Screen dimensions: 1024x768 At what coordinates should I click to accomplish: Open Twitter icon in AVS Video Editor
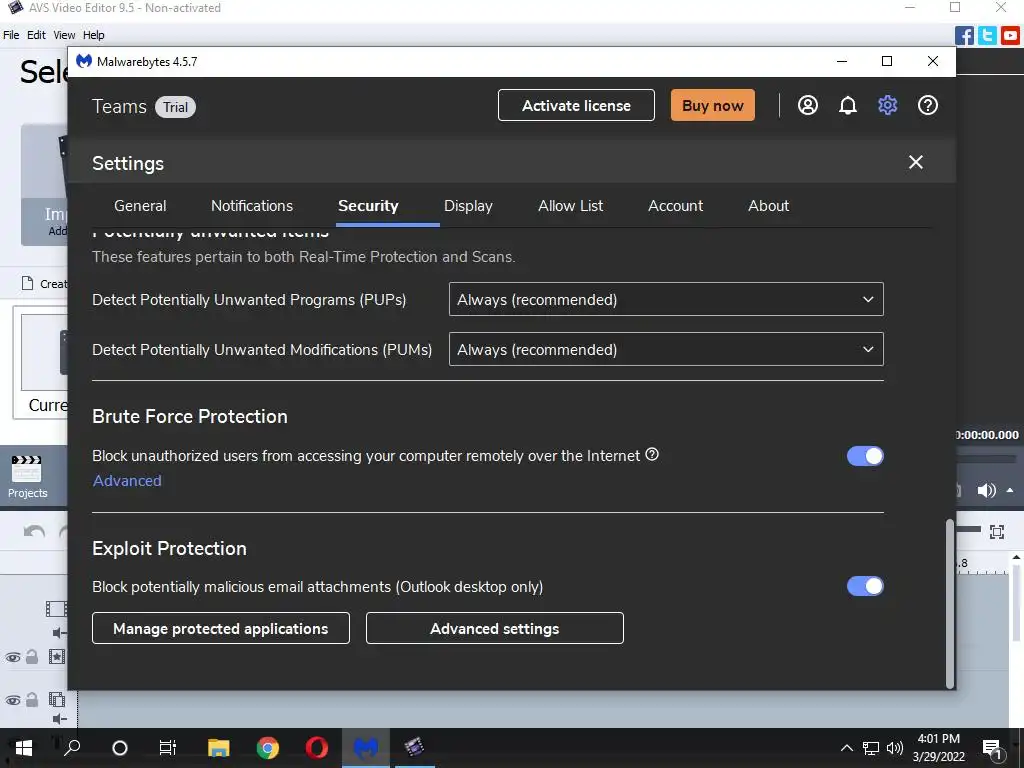click(987, 35)
